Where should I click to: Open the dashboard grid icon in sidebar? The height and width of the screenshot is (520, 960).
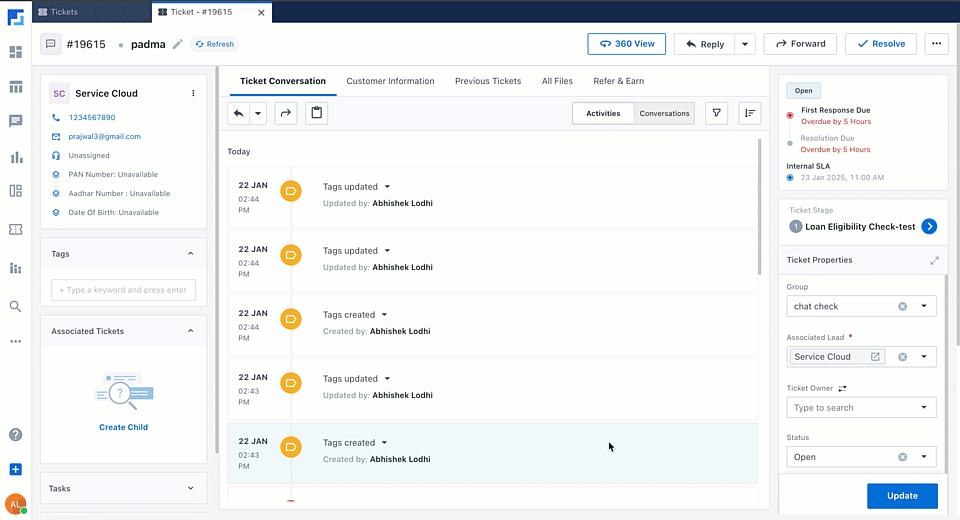[16, 52]
